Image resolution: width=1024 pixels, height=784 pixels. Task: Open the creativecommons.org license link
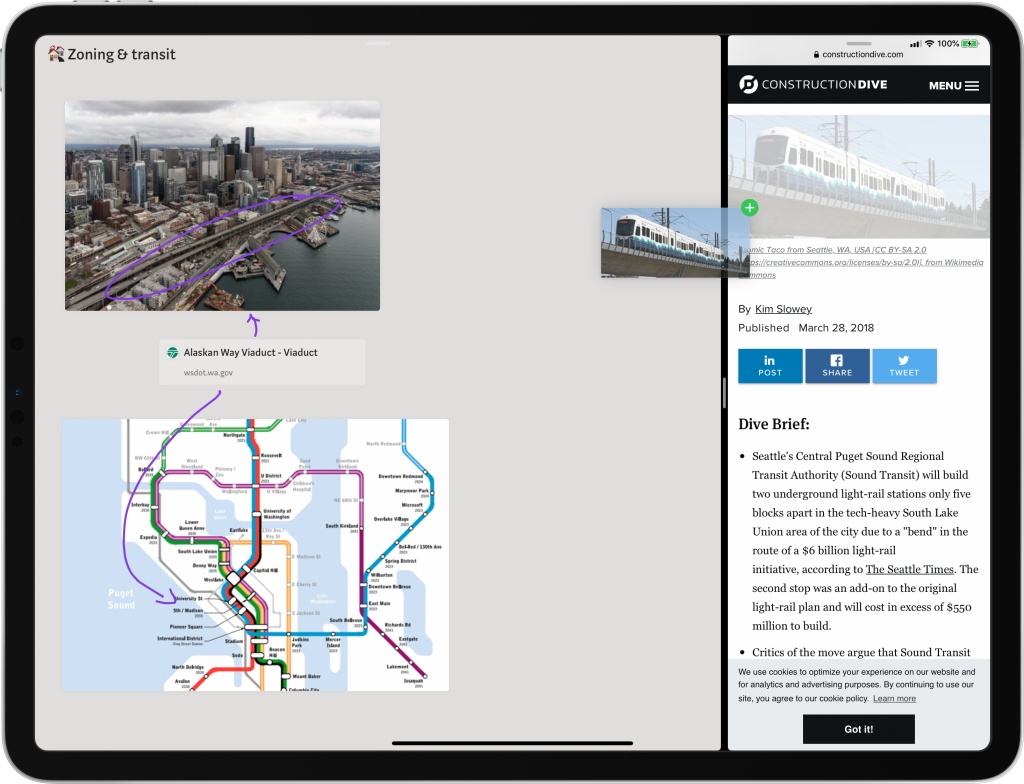(x=860, y=262)
